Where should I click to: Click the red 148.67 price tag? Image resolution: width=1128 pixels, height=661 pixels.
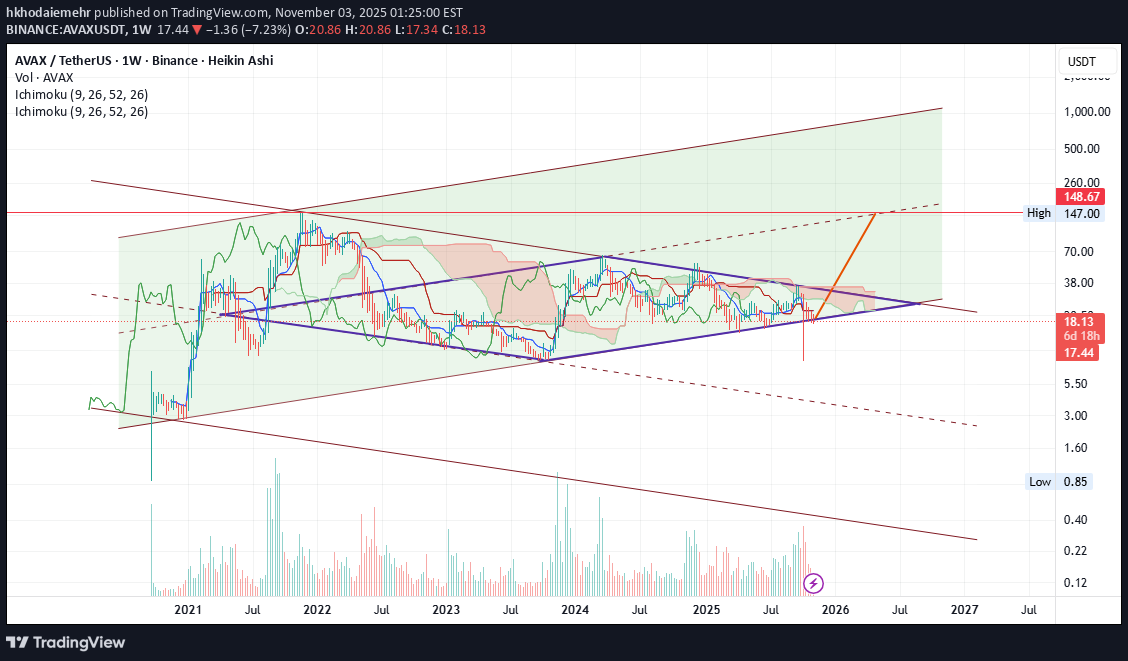pos(1082,197)
